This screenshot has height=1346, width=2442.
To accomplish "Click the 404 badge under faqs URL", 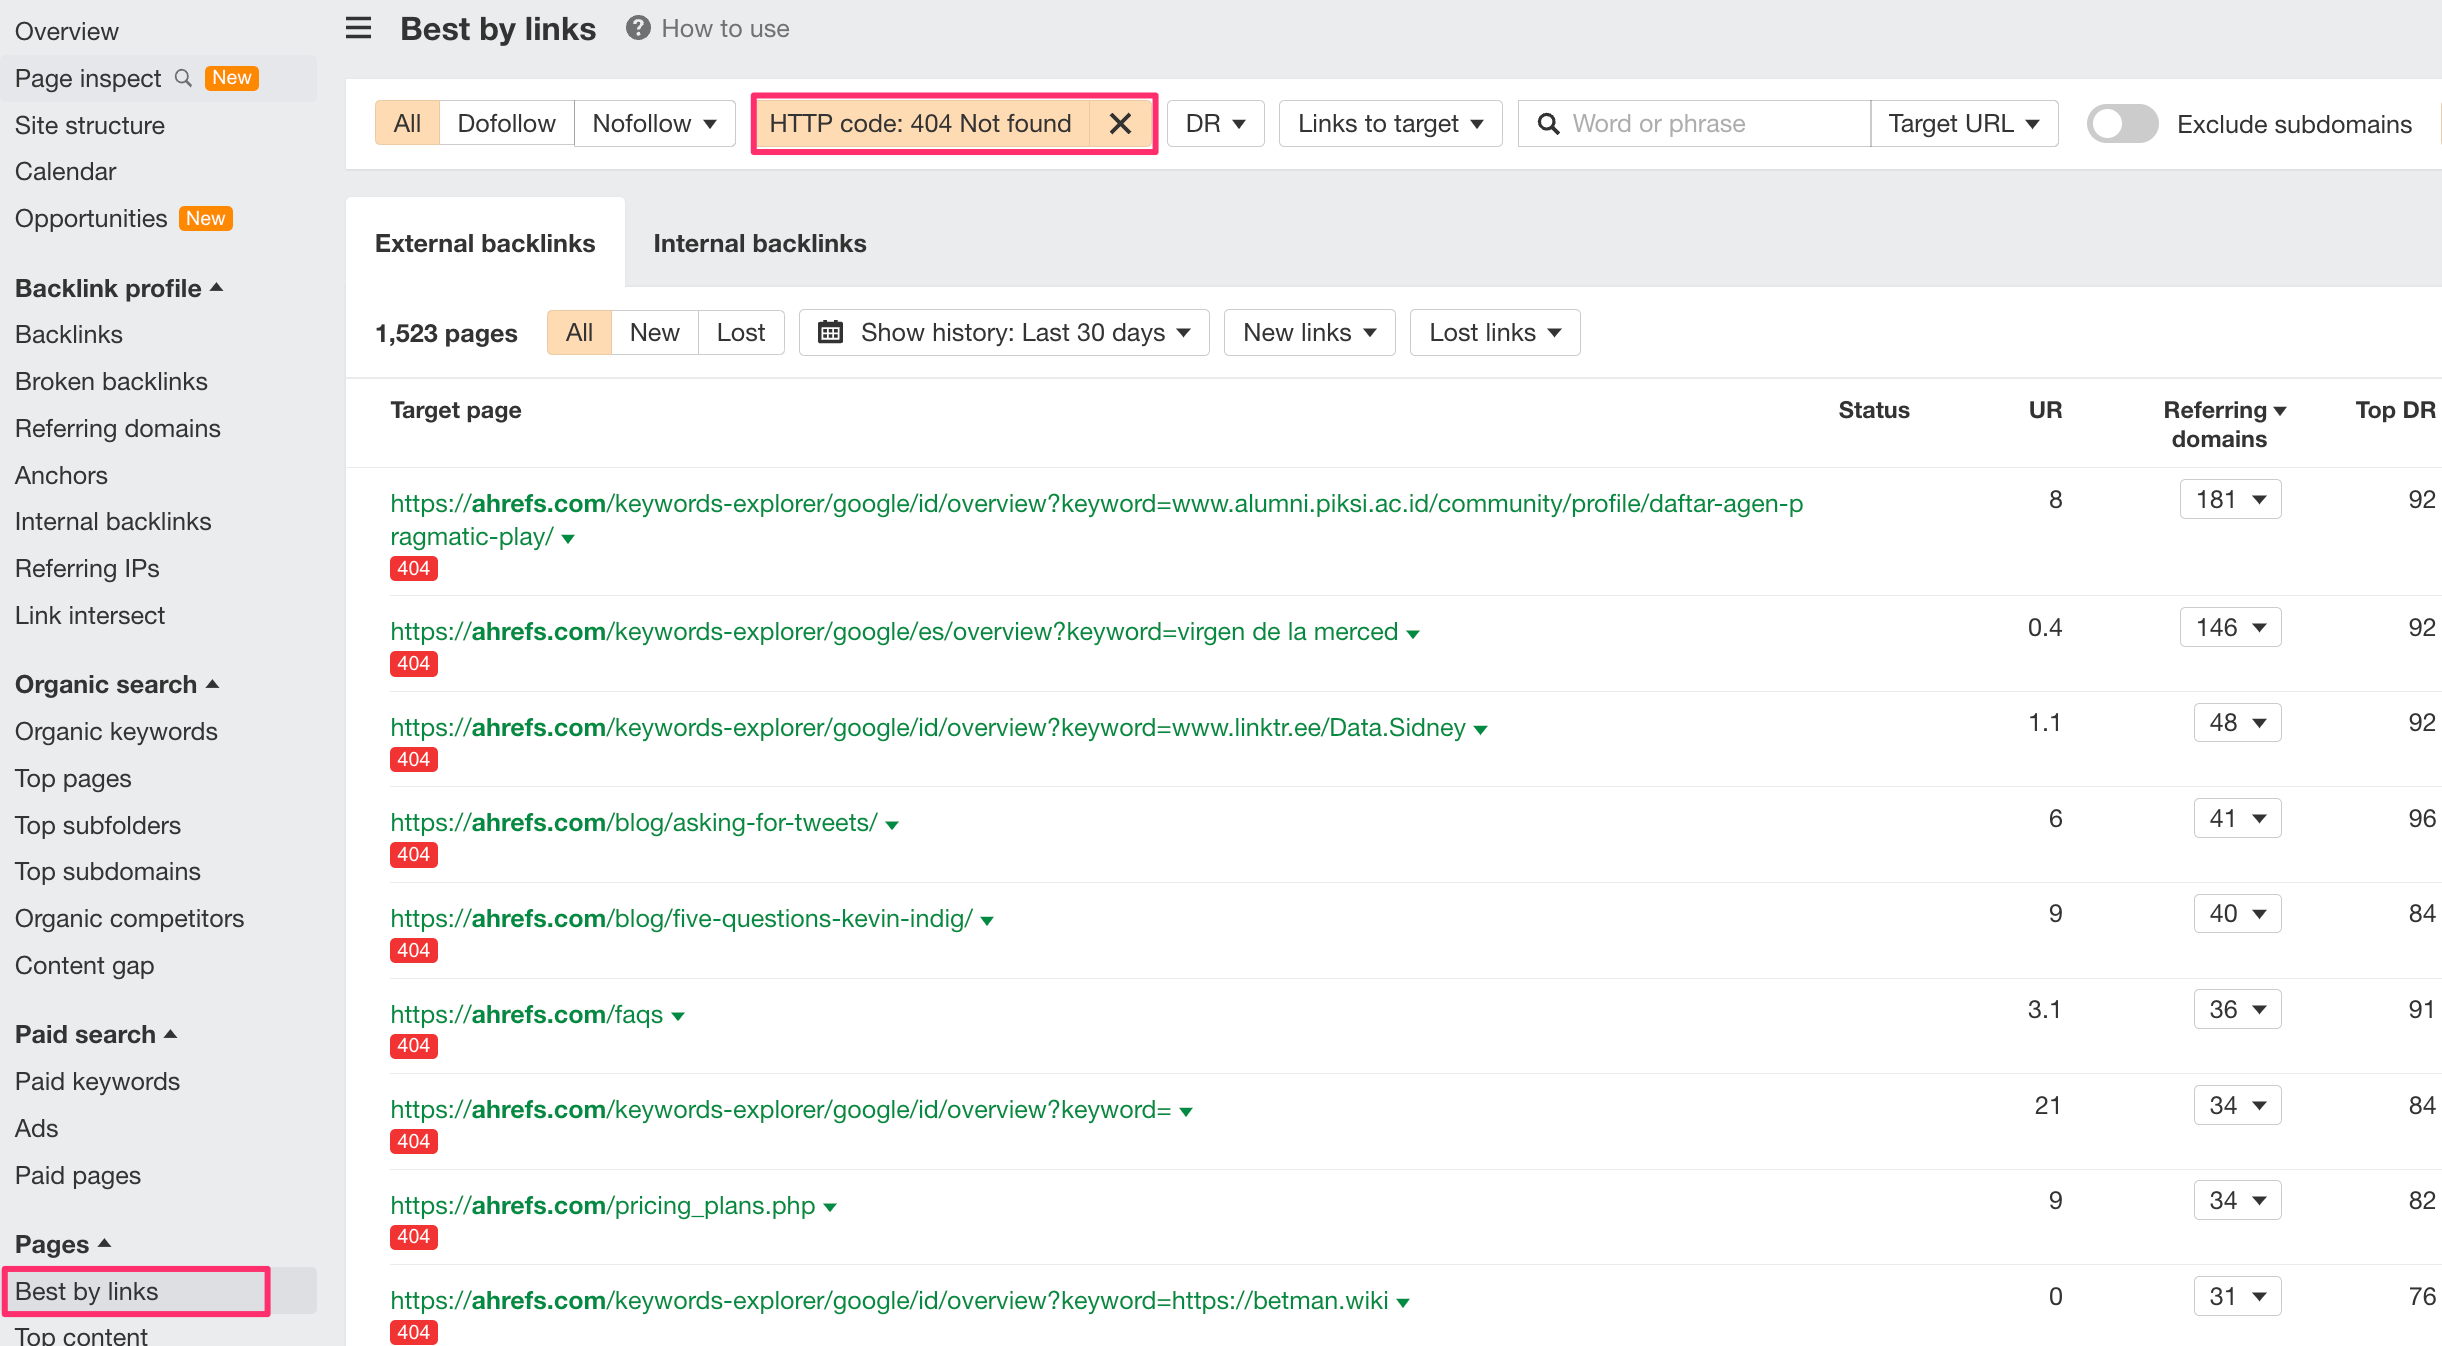I will (x=413, y=1045).
